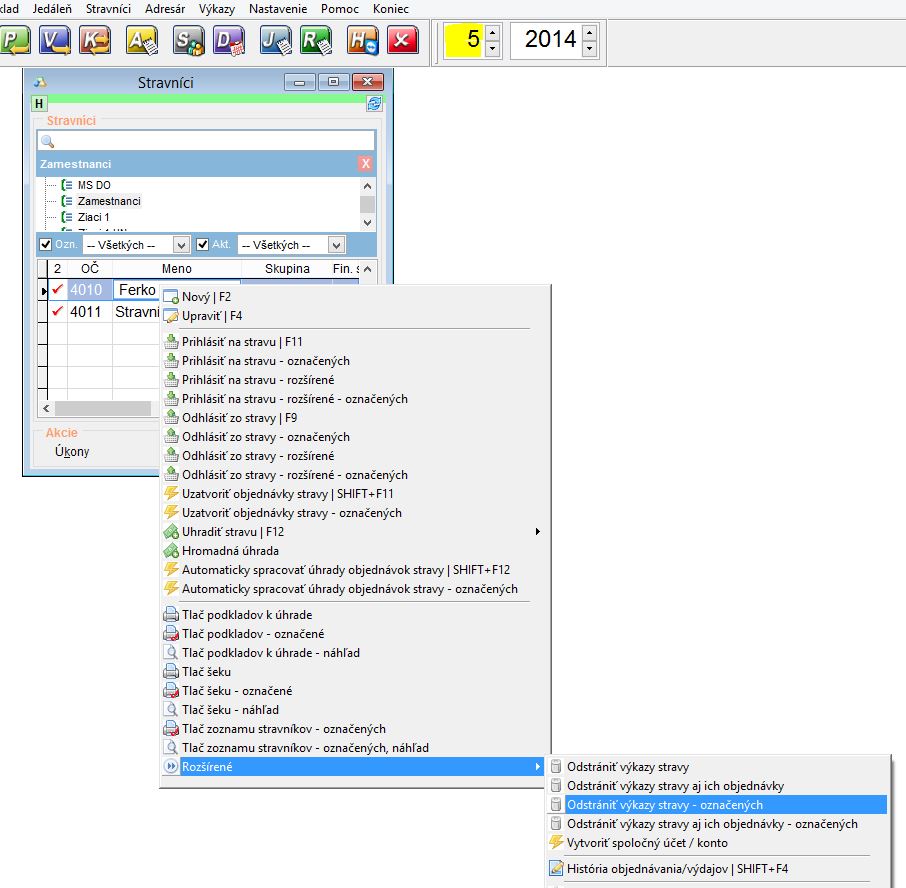Screen dimensions: 906x888
Task: Click the Úkony link under Akcie
Action: click(72, 452)
